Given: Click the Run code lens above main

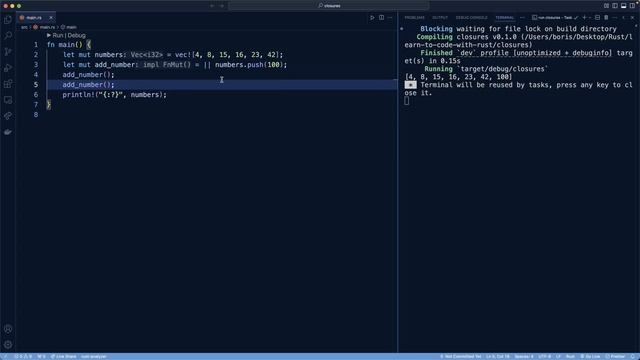Looking at the screenshot, I should point(58,36).
